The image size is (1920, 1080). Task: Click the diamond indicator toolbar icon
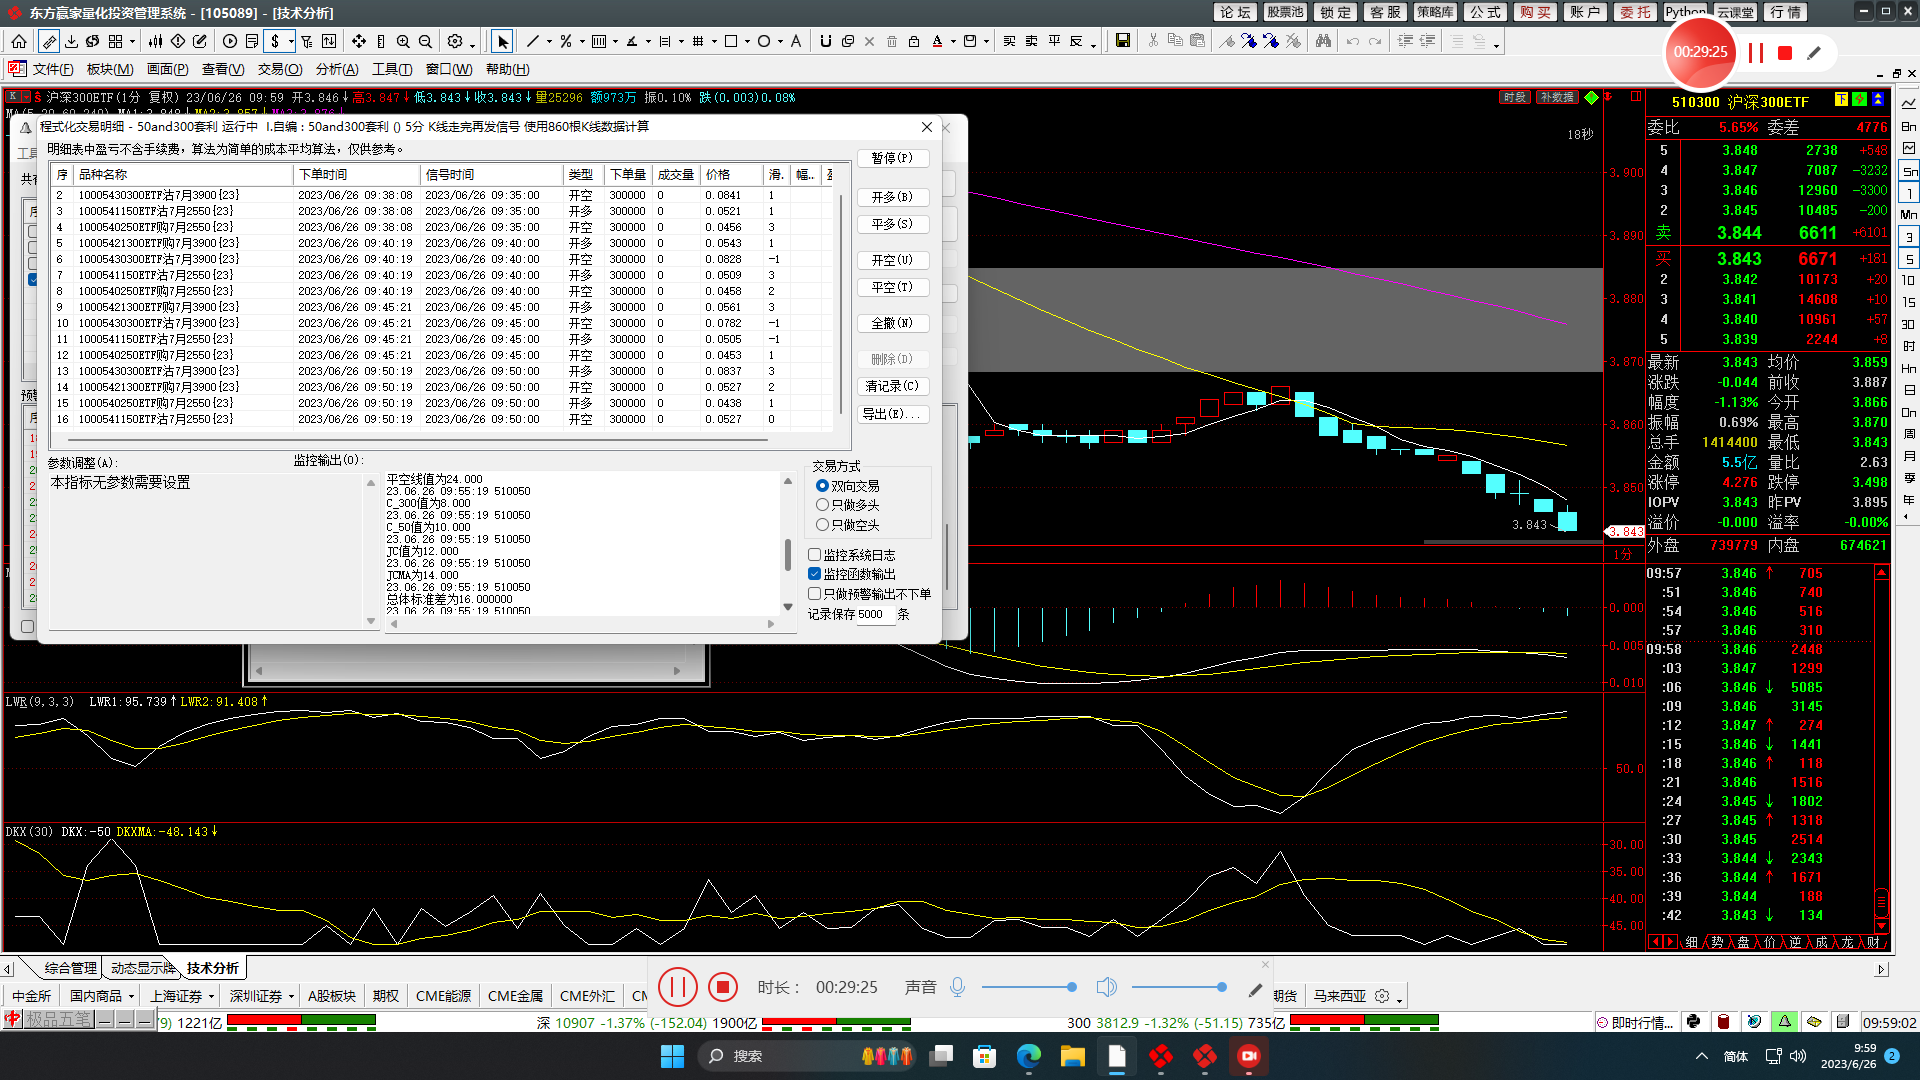178,41
